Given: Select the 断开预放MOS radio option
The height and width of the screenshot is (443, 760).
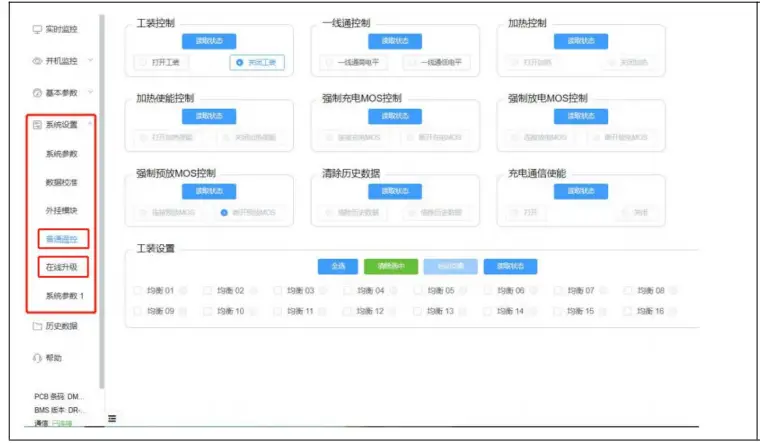Looking at the screenshot, I should (248, 213).
